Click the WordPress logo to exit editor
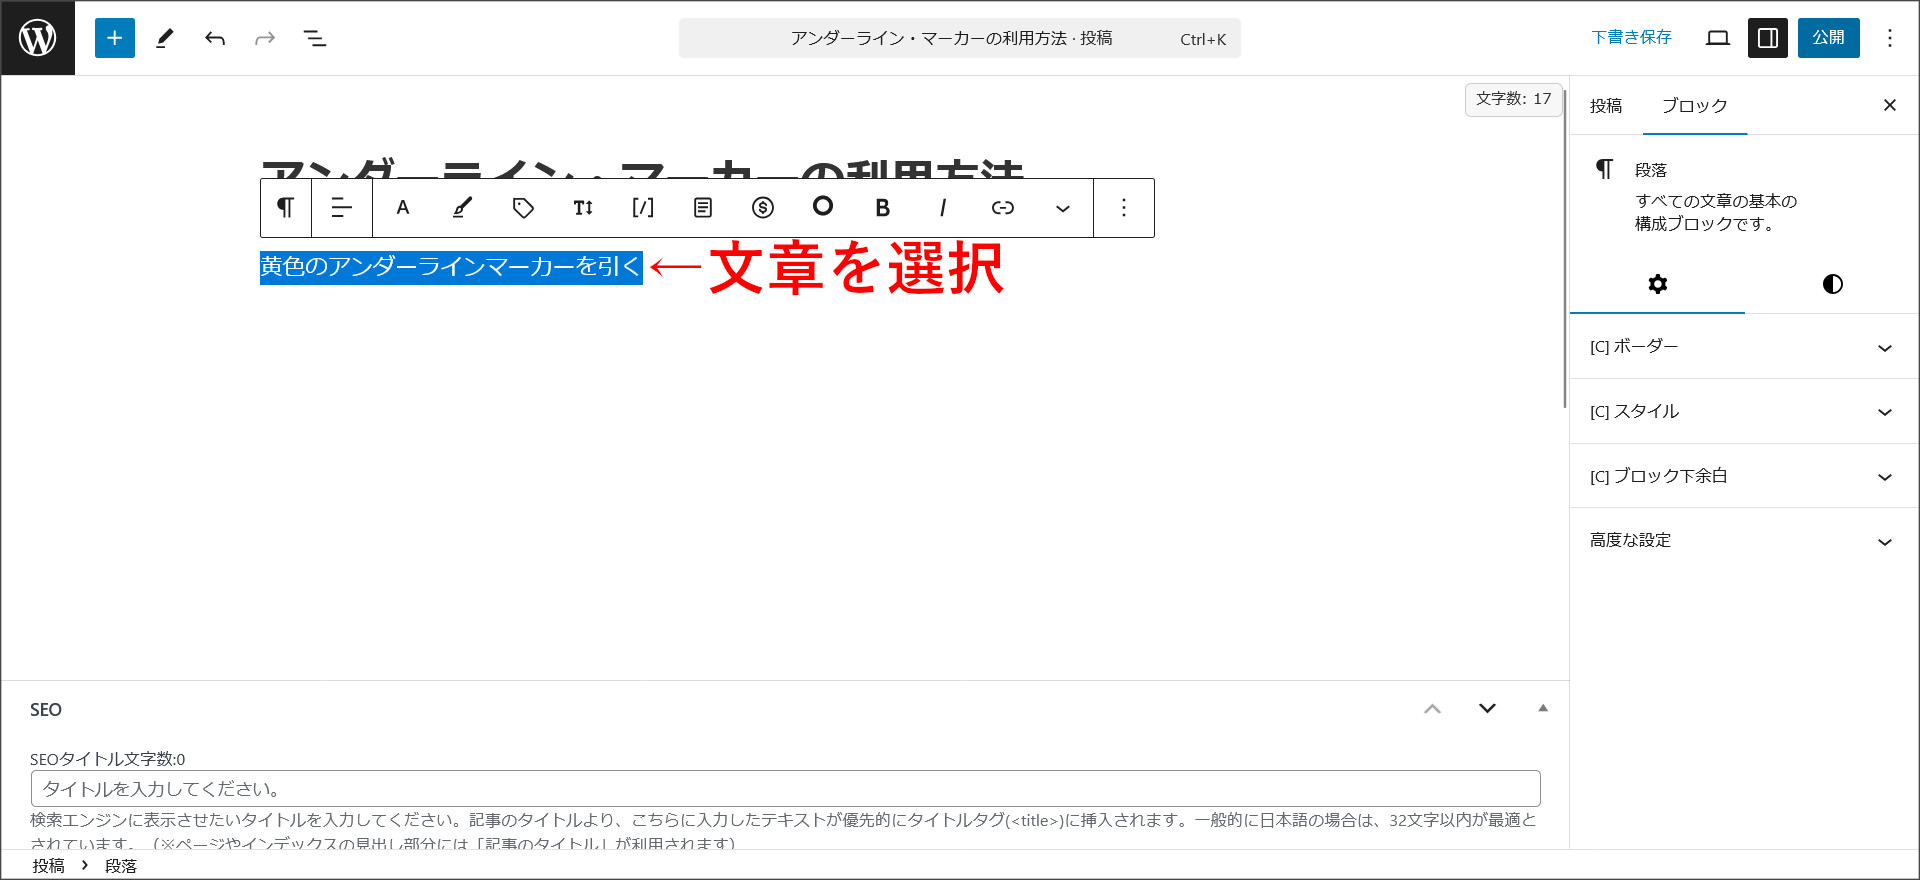The image size is (1920, 880). [38, 38]
